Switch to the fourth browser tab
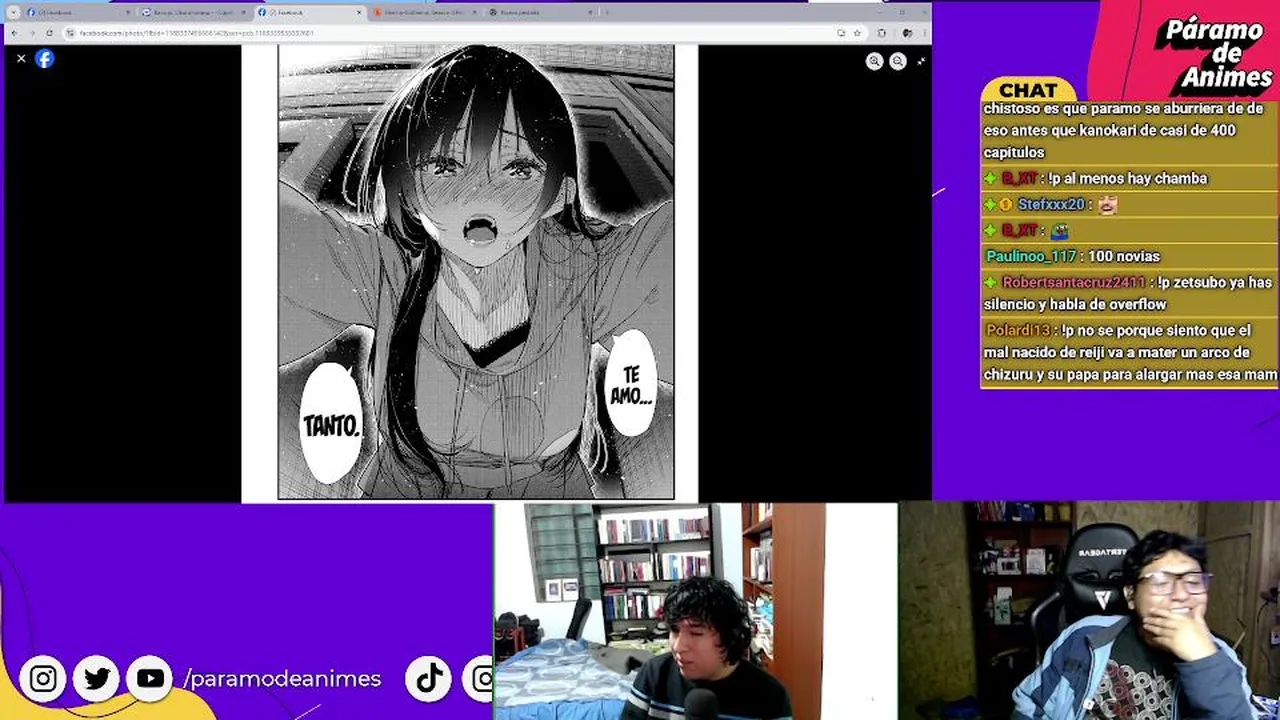This screenshot has width=1280, height=720. 426,12
